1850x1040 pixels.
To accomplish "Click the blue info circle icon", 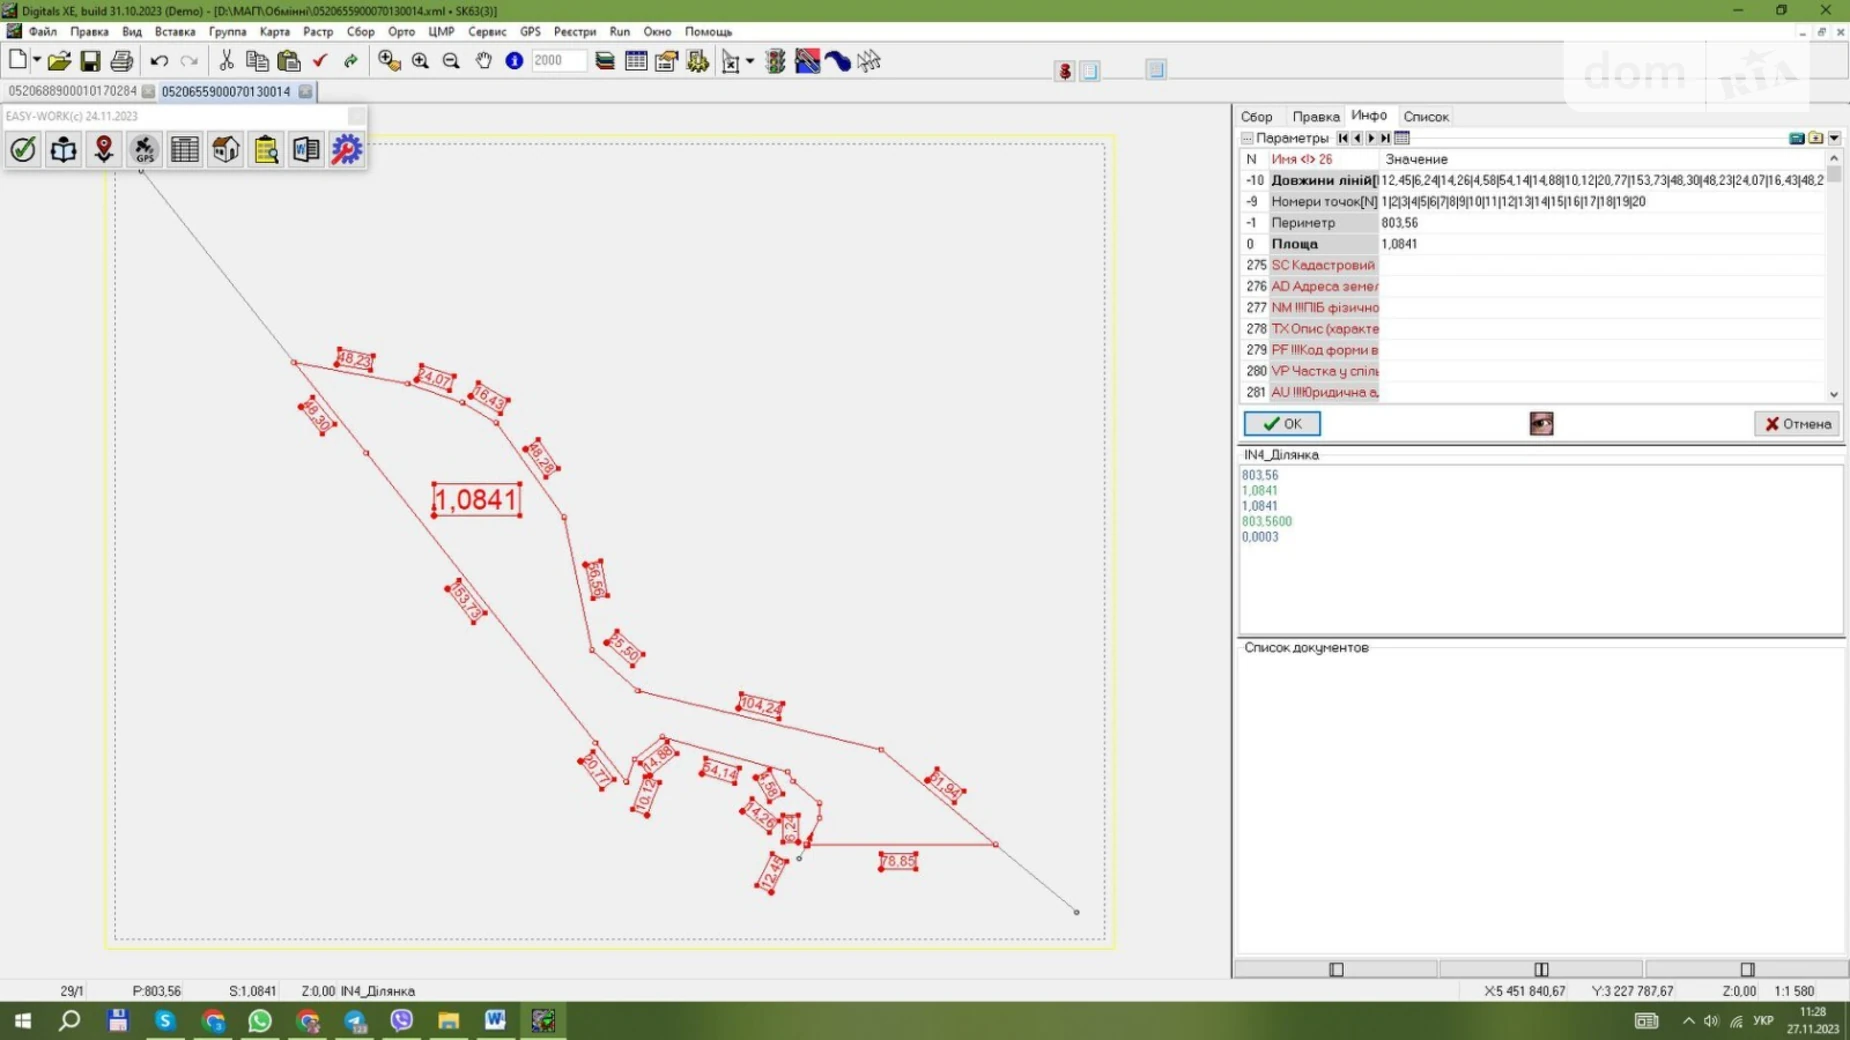I will (x=514, y=61).
